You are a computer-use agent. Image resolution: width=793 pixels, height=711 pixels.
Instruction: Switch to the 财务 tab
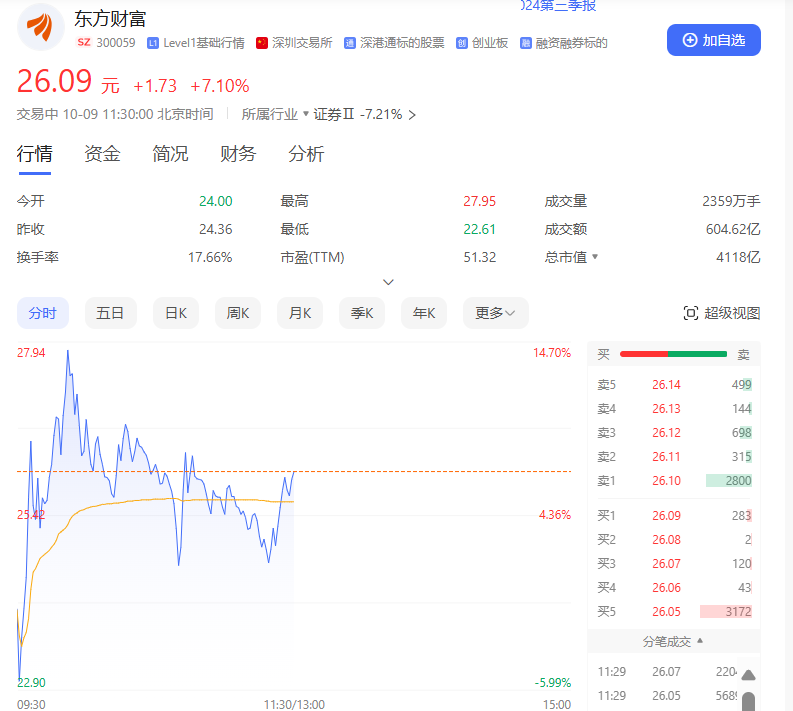[x=238, y=154]
